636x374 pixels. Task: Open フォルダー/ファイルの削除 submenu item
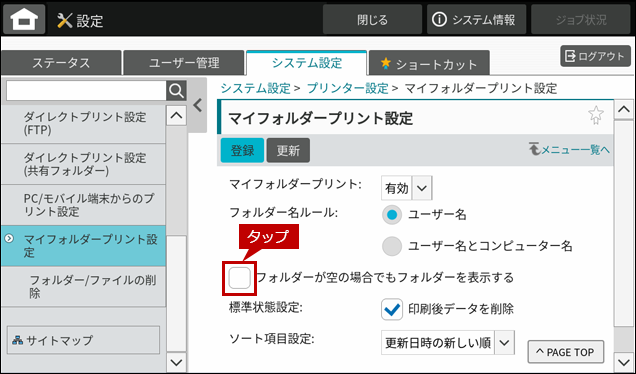coord(83,286)
